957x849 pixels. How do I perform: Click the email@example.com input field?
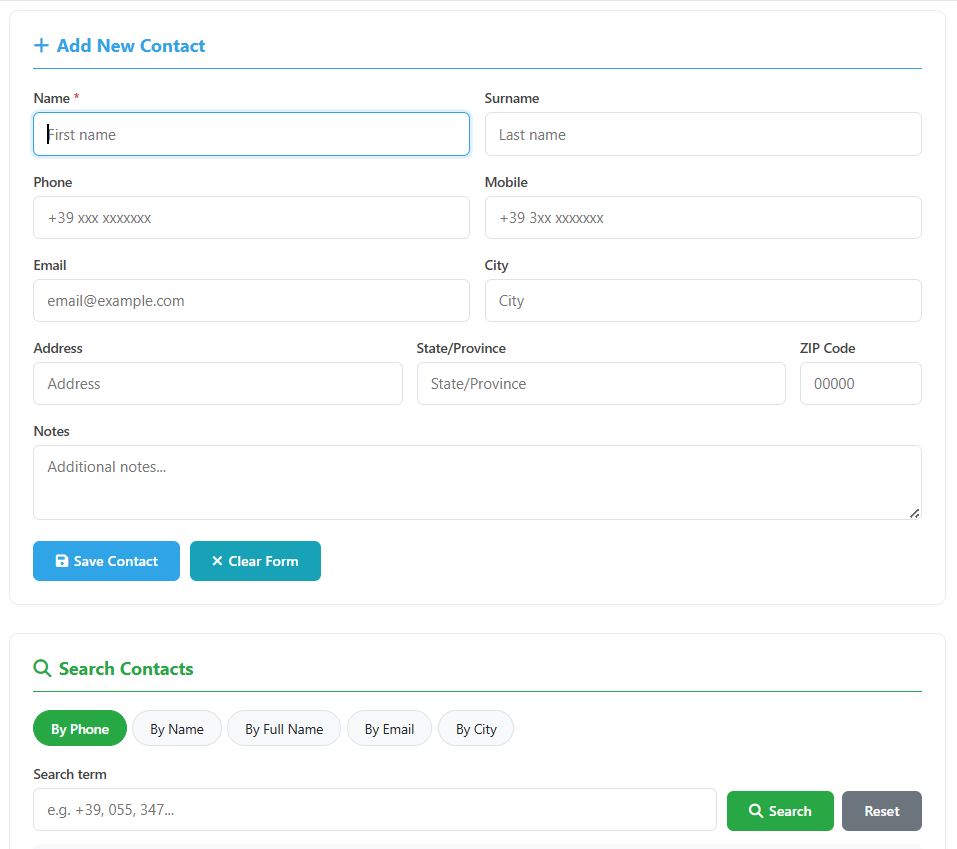[251, 300]
